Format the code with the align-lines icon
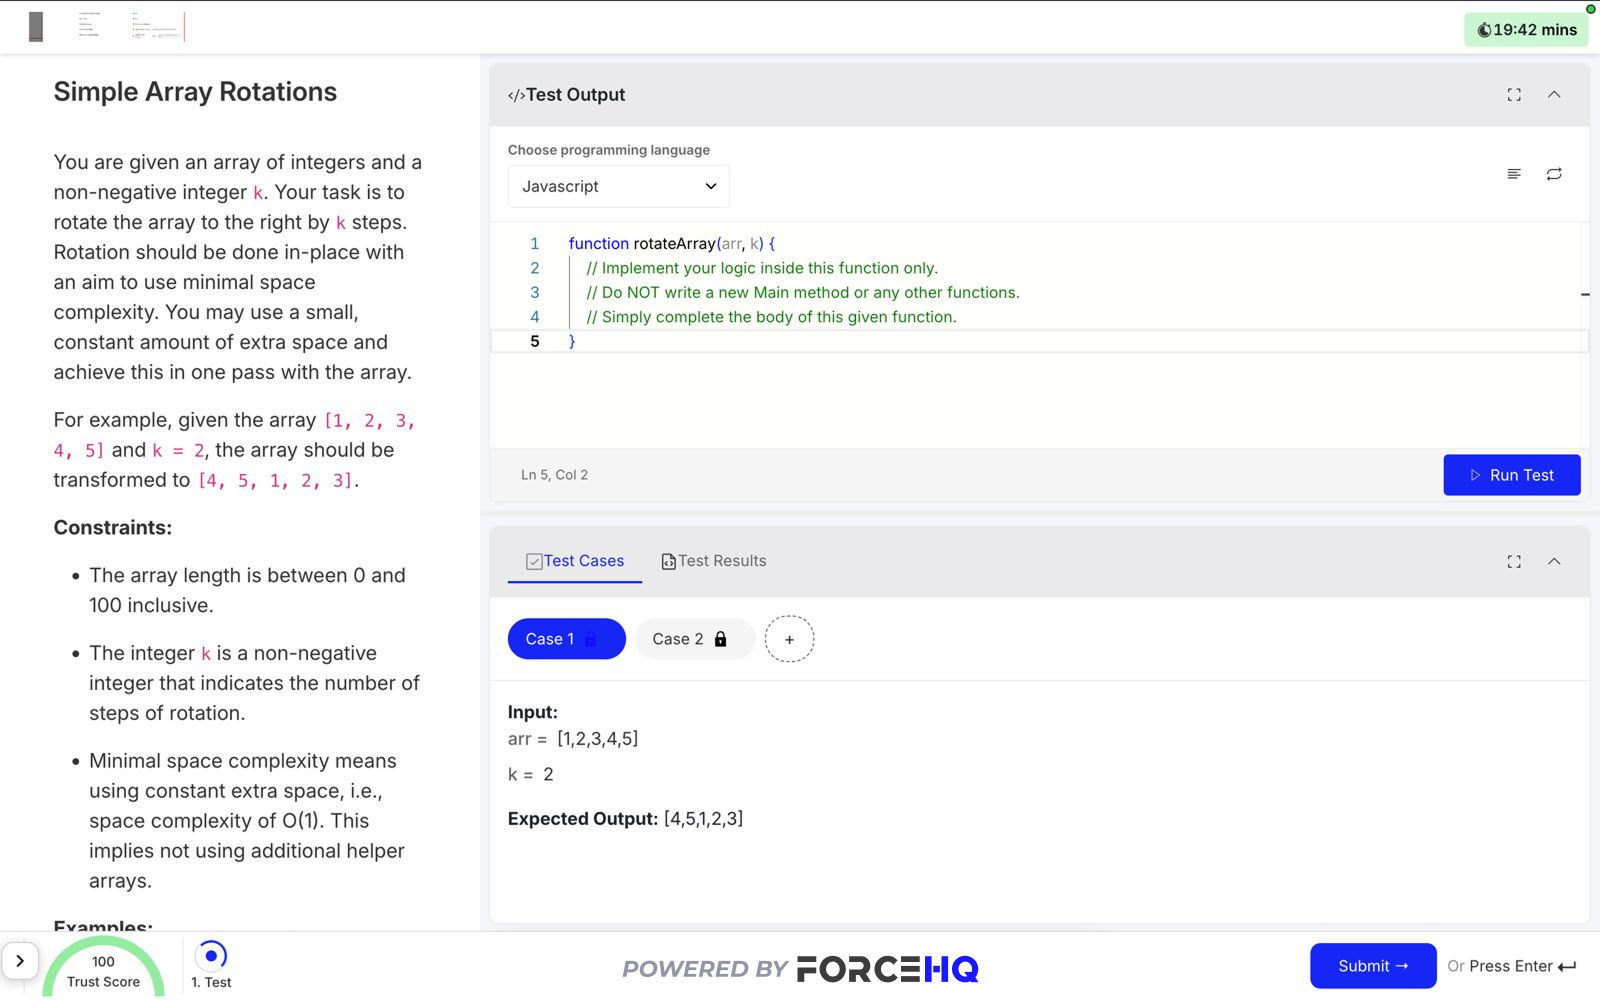Viewport: 1600px width, 1000px height. [x=1514, y=174]
